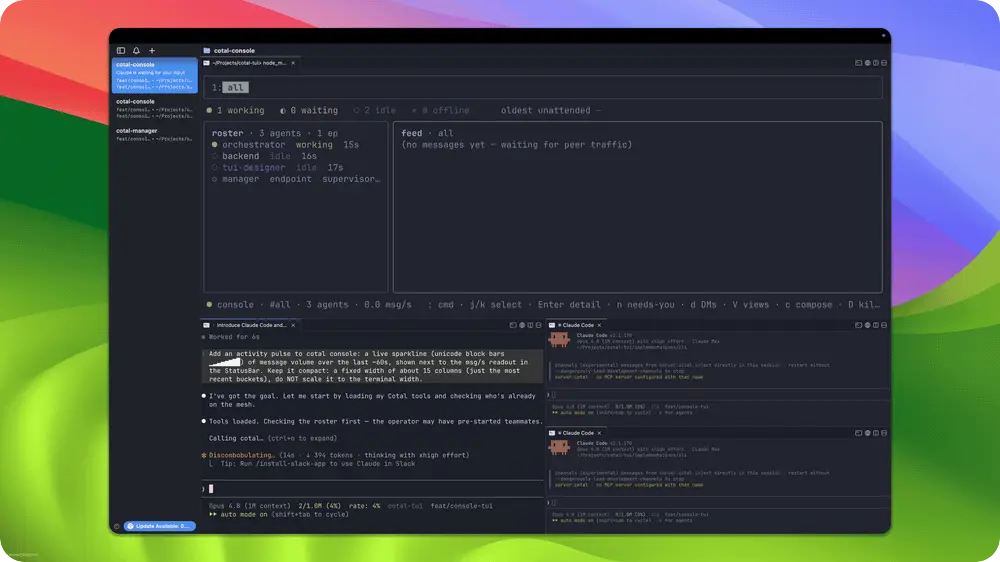Click Claude mascot in upper Claude Code pane
The width and height of the screenshot is (1000, 562).
pyautogui.click(x=559, y=340)
